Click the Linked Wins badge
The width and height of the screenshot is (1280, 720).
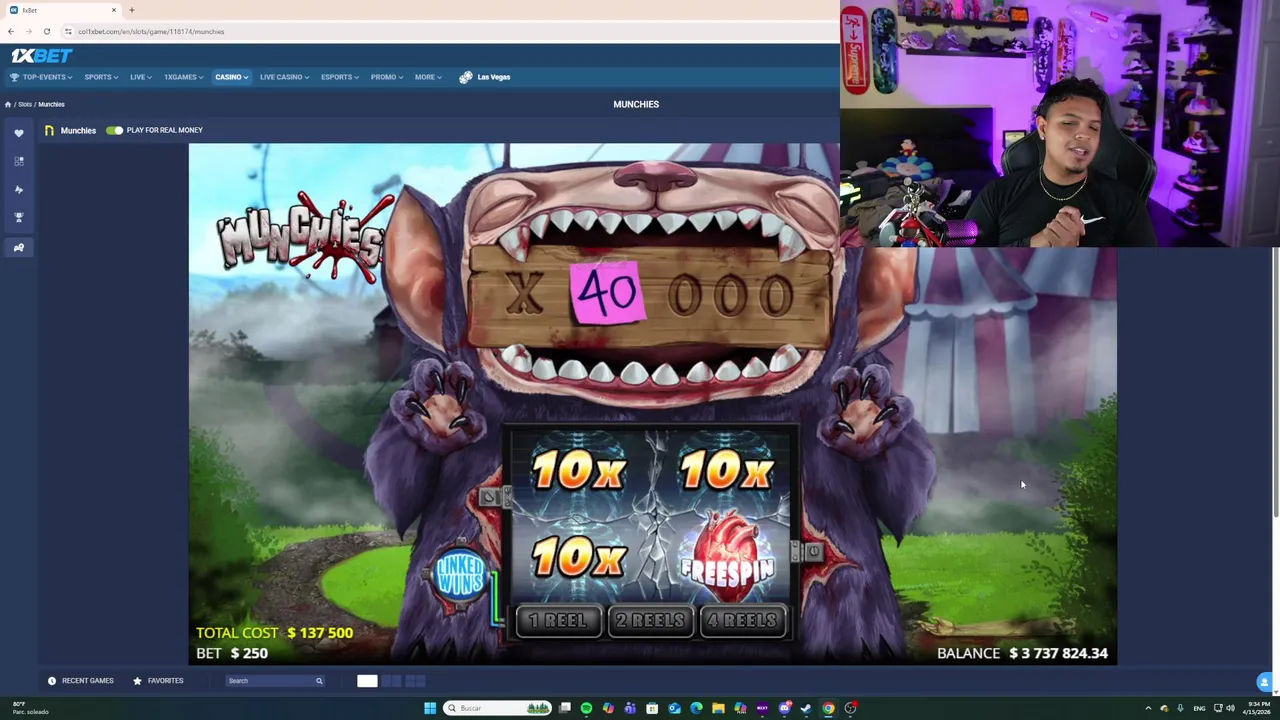tap(460, 577)
